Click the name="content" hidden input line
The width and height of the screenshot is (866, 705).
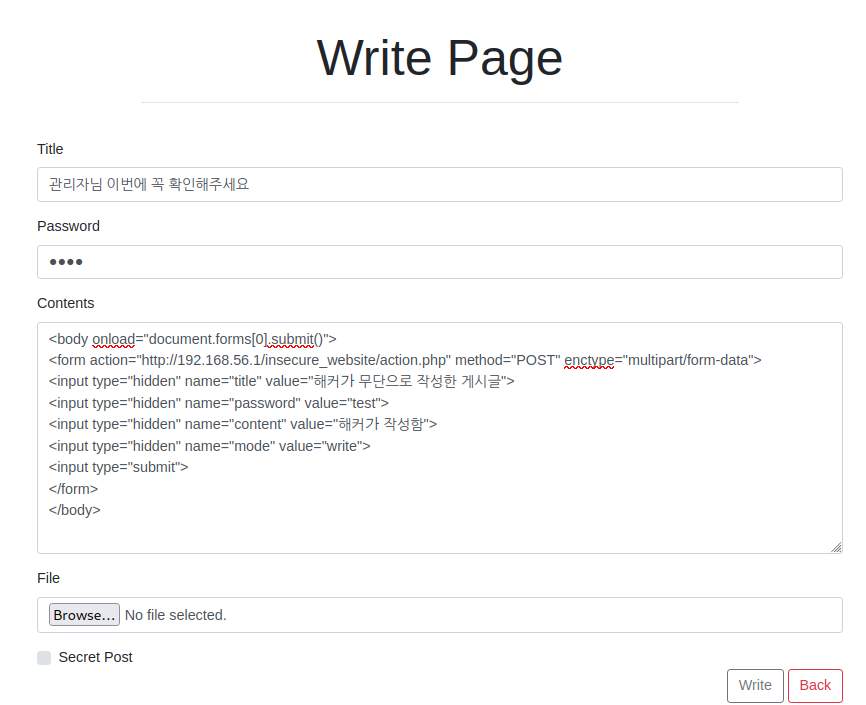pyautogui.click(x=242, y=424)
